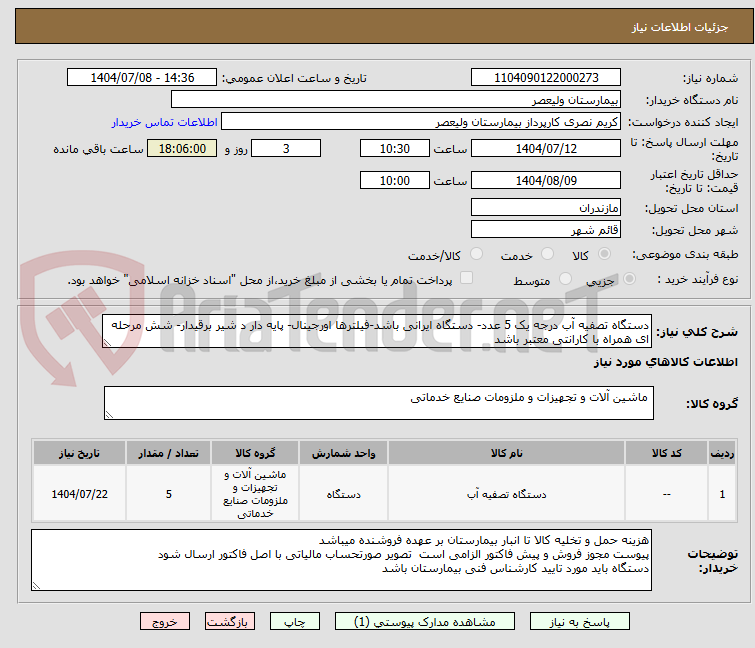The width and height of the screenshot is (755, 648).
Task: Click the response deadline date 1404/07/12 field
Action: (545, 148)
